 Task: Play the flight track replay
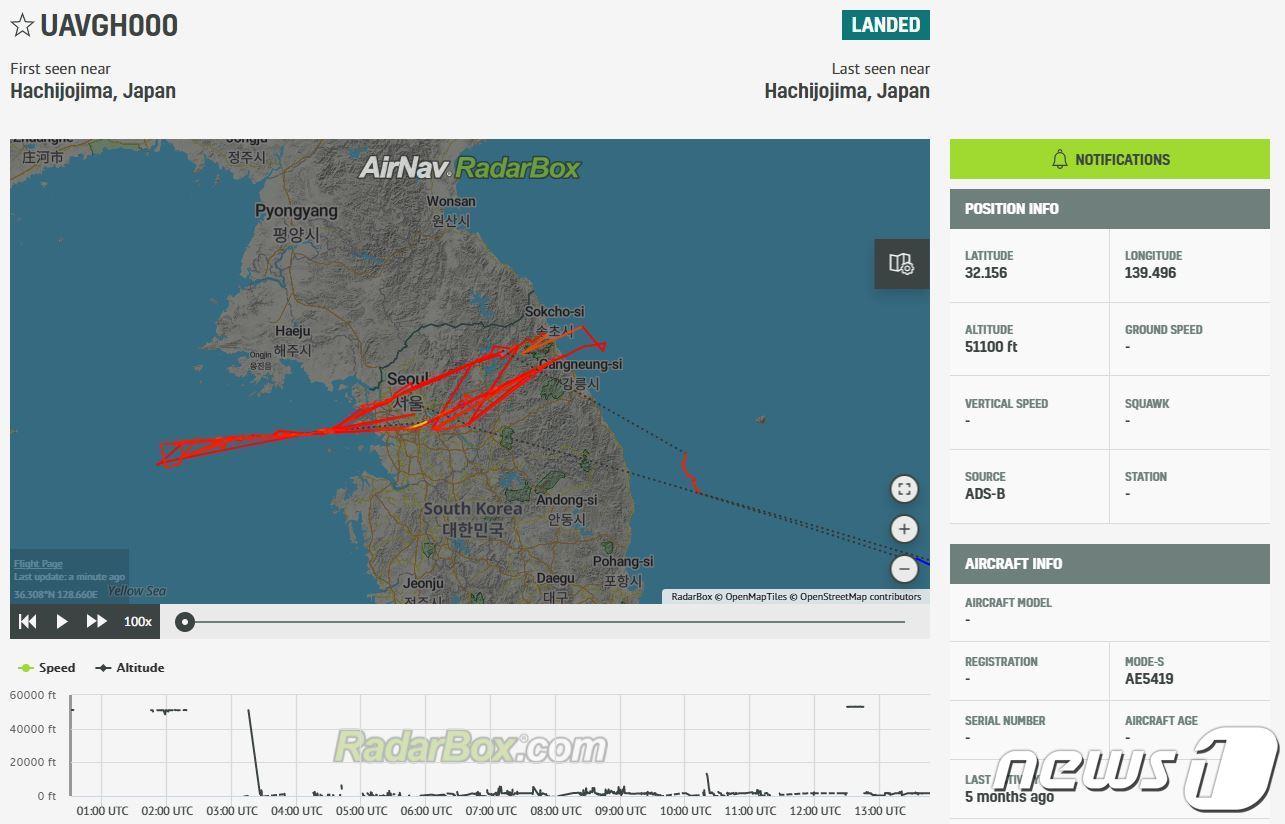coord(62,621)
